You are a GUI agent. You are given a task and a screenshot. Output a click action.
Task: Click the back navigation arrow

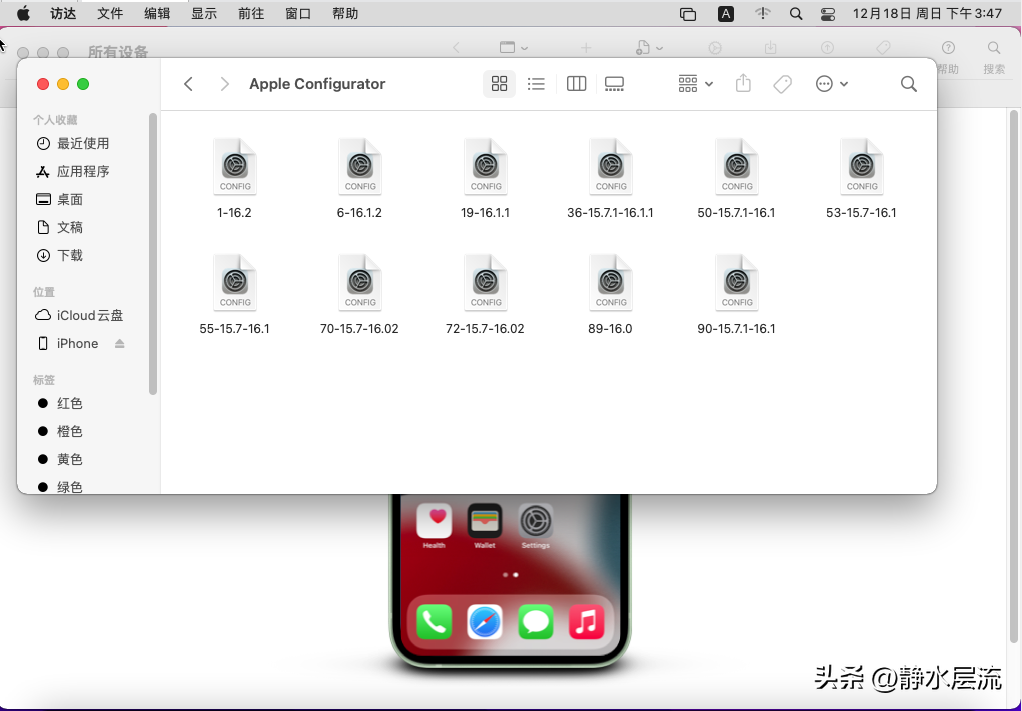pos(188,84)
